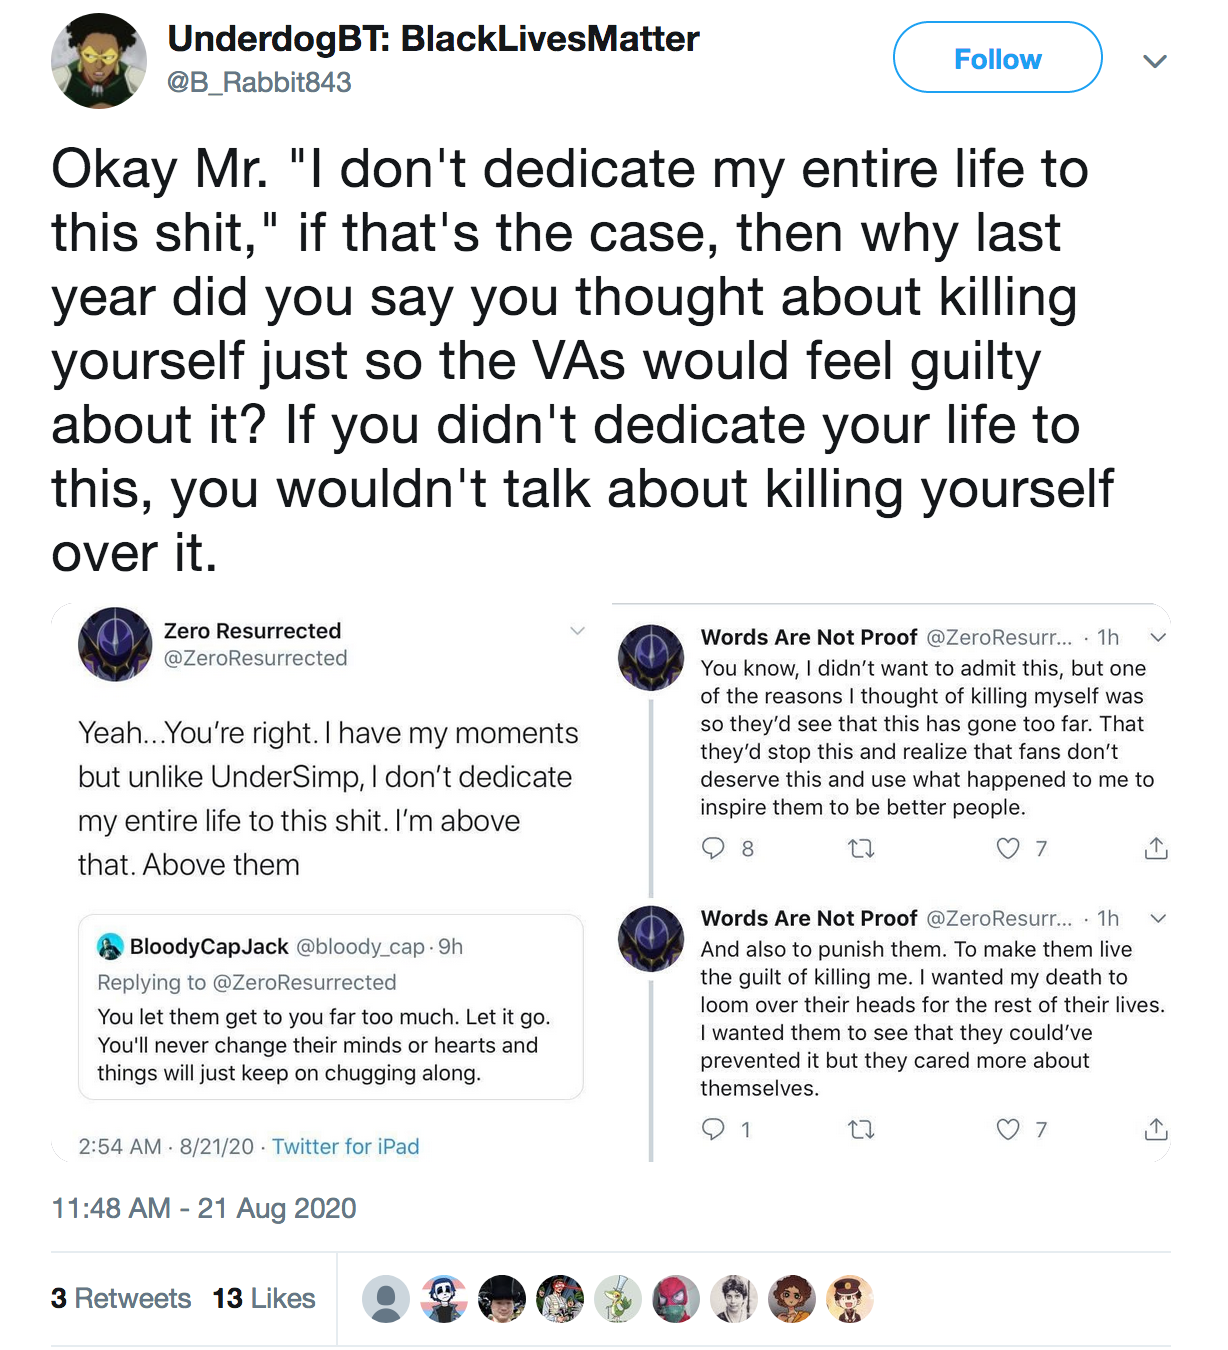
Task: Expand the first Words Are Not Proof tweet chevron
Action: click(1158, 637)
